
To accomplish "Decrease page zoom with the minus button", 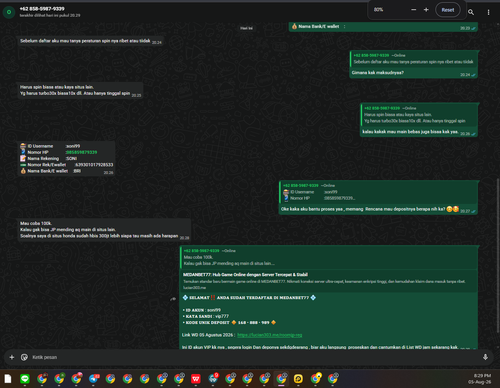I will tap(414, 10).
